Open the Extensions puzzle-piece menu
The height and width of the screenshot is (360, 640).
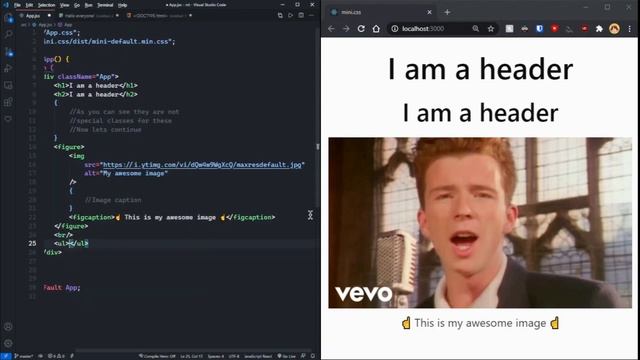click(x=599, y=29)
